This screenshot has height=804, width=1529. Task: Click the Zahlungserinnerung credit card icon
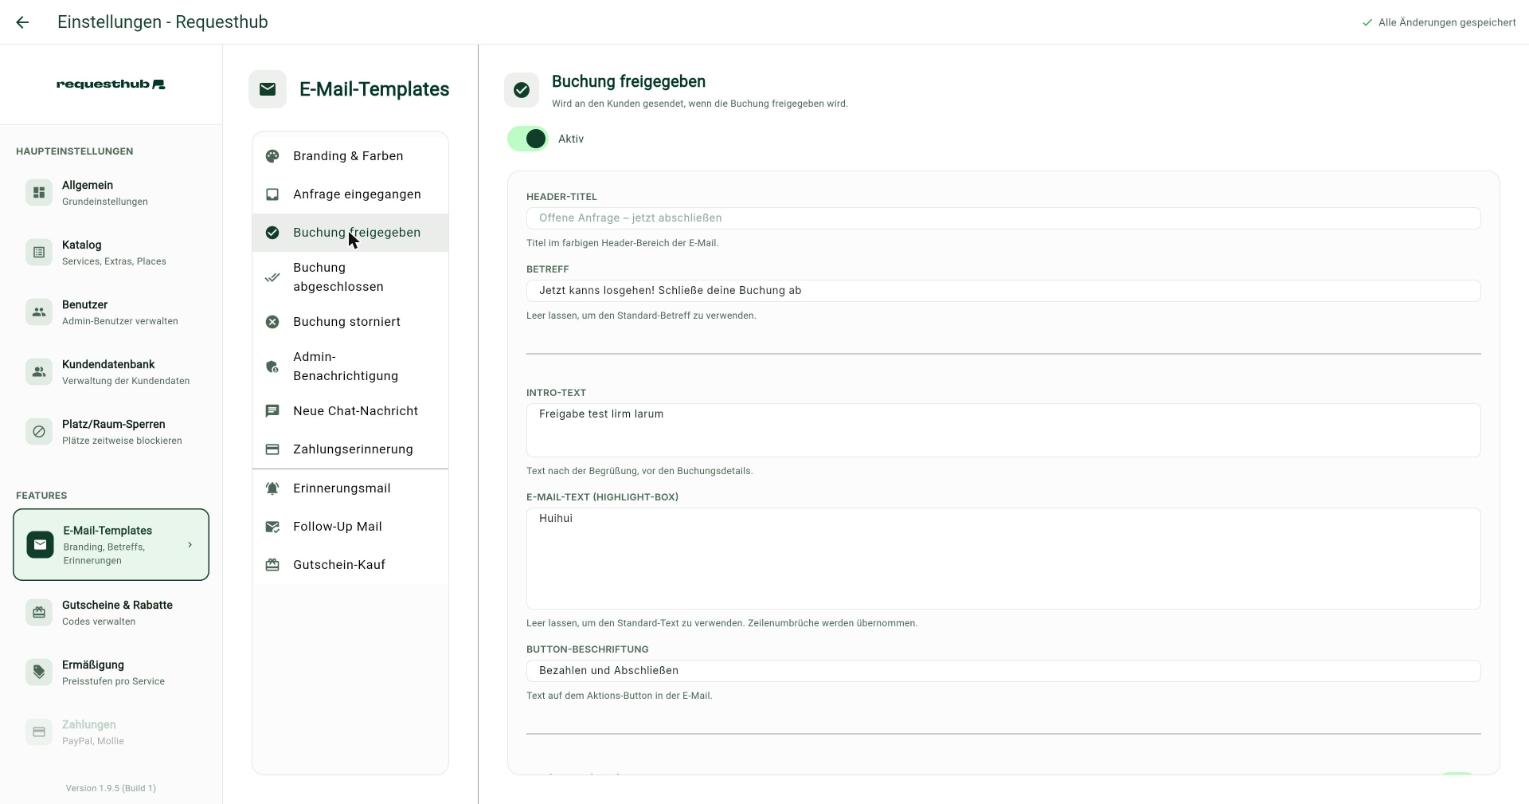click(272, 449)
